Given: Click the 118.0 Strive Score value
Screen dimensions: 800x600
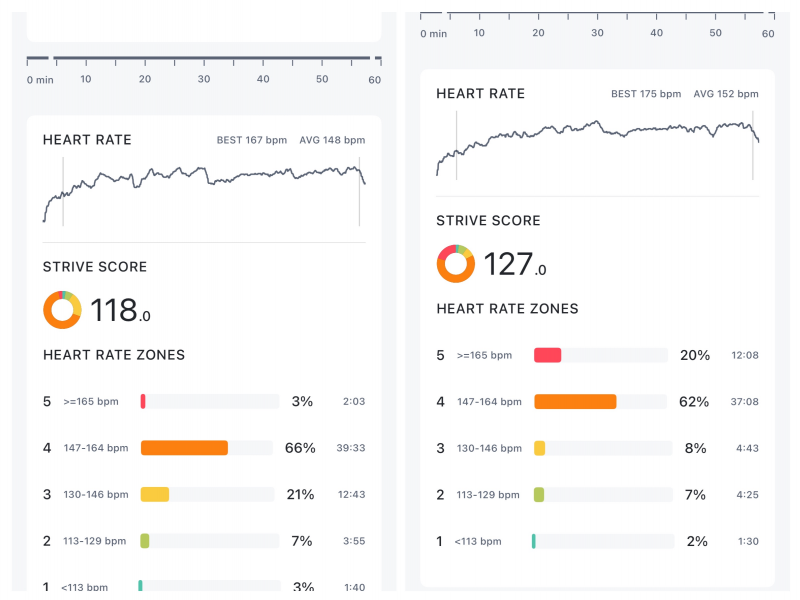Looking at the screenshot, I should click(x=120, y=310).
